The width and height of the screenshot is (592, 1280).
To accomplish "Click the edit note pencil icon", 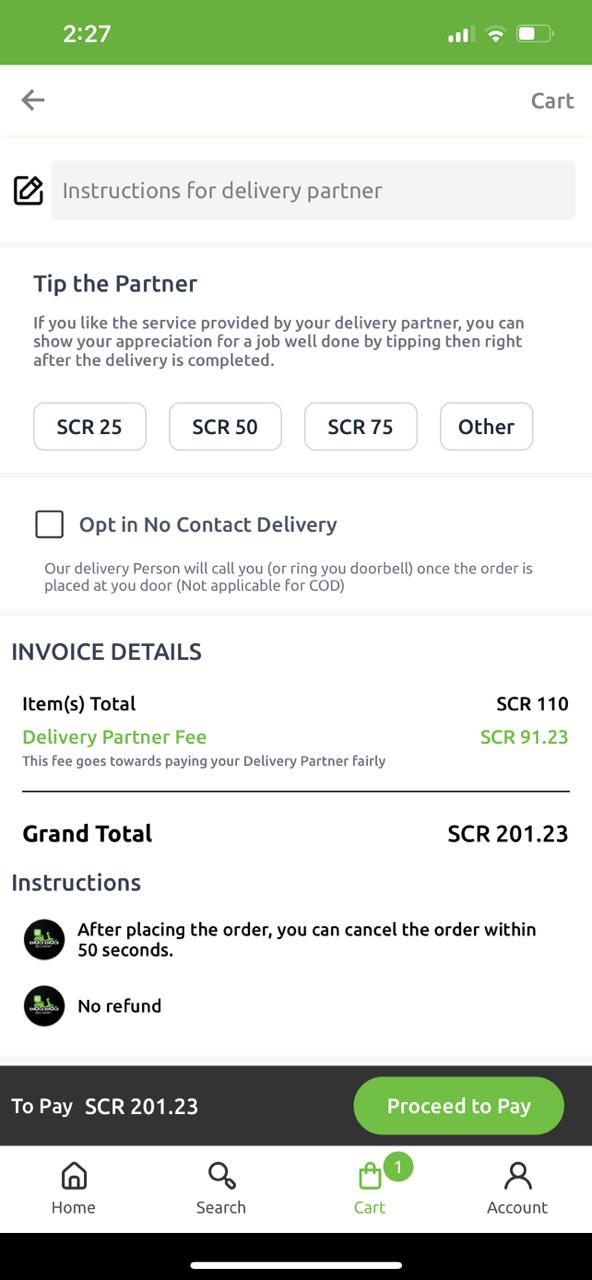I will pos(28,190).
